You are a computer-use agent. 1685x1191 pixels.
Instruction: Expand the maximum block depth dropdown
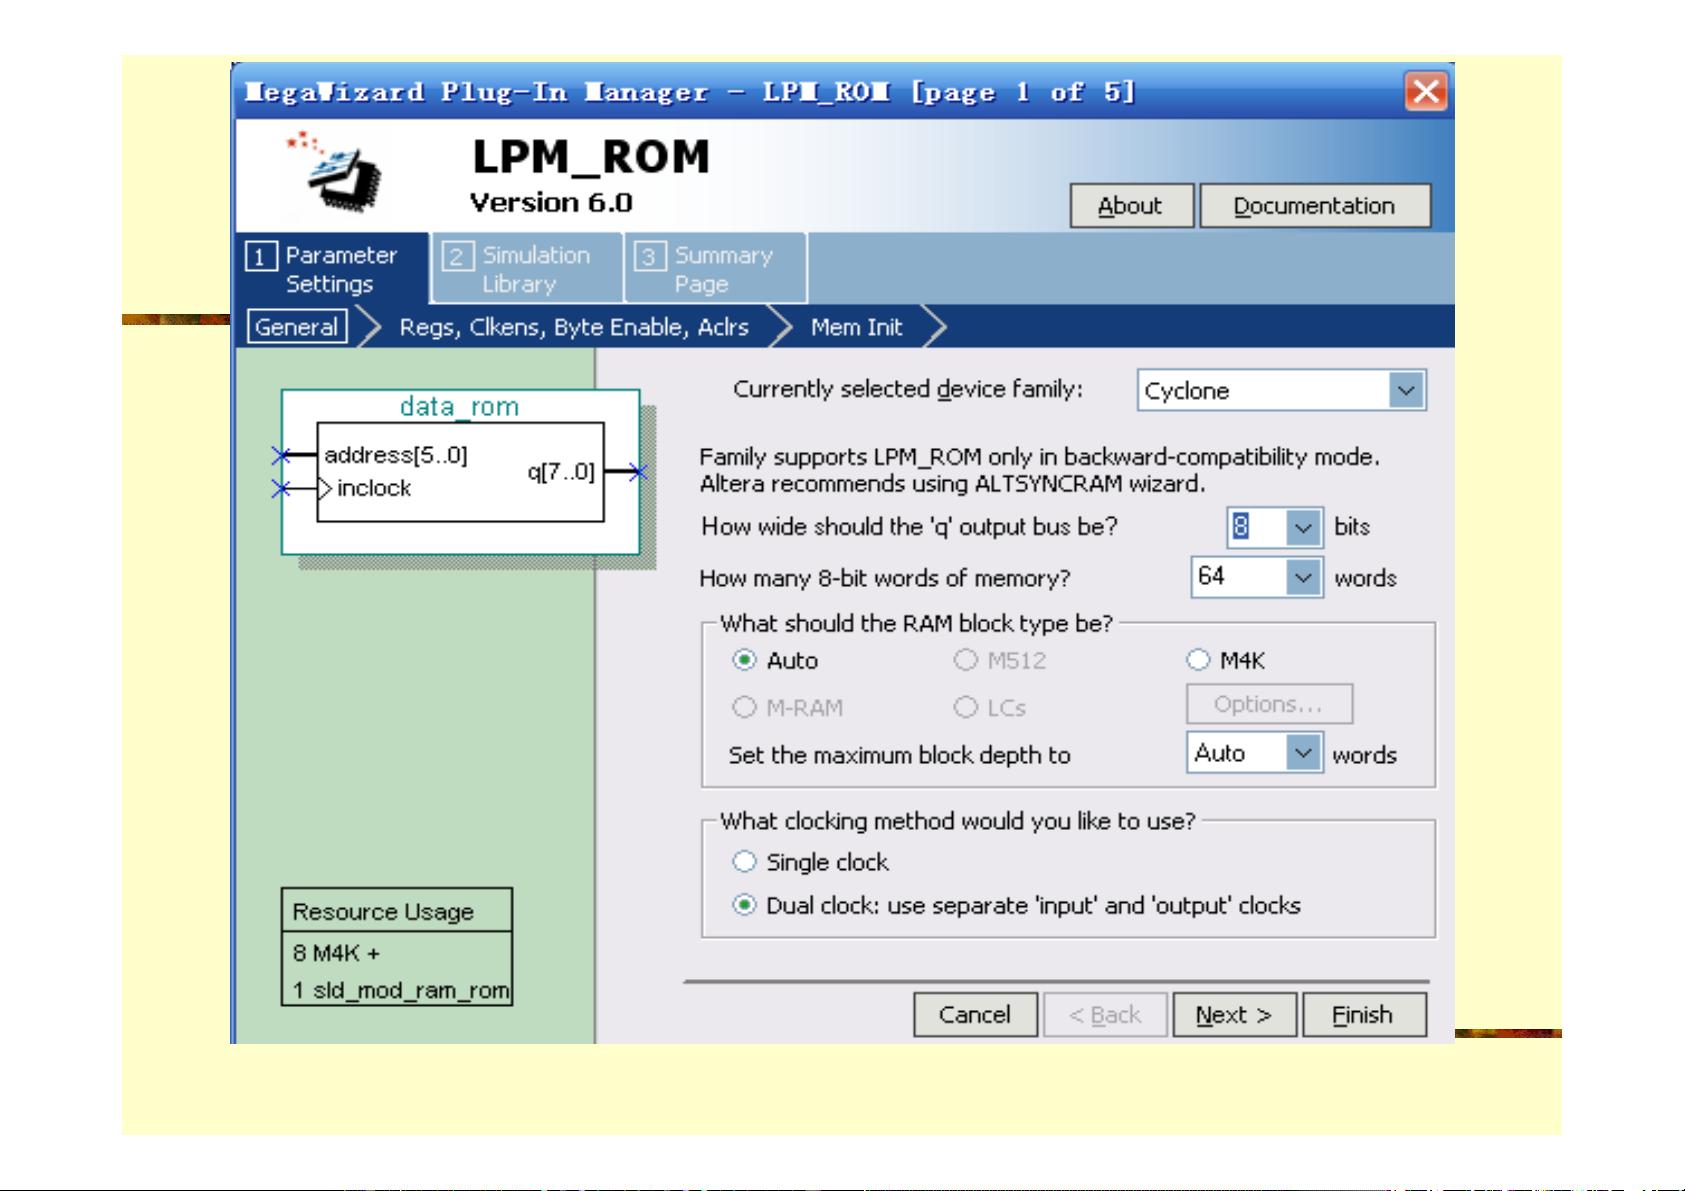pos(1302,753)
